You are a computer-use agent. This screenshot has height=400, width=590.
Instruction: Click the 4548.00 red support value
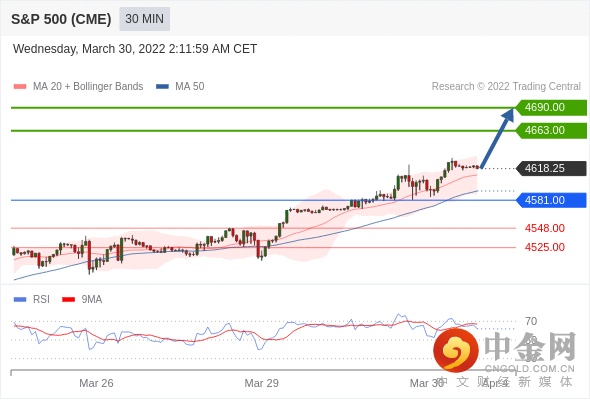tap(545, 228)
